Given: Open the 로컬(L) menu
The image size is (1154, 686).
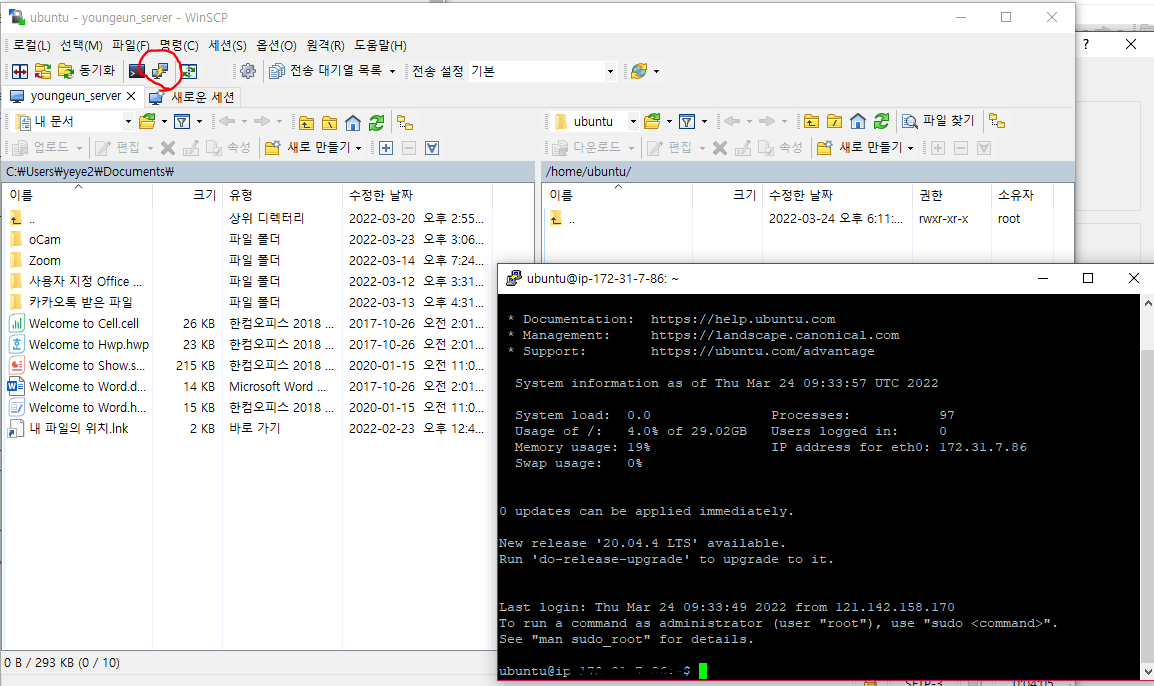Looking at the screenshot, I should coord(31,46).
